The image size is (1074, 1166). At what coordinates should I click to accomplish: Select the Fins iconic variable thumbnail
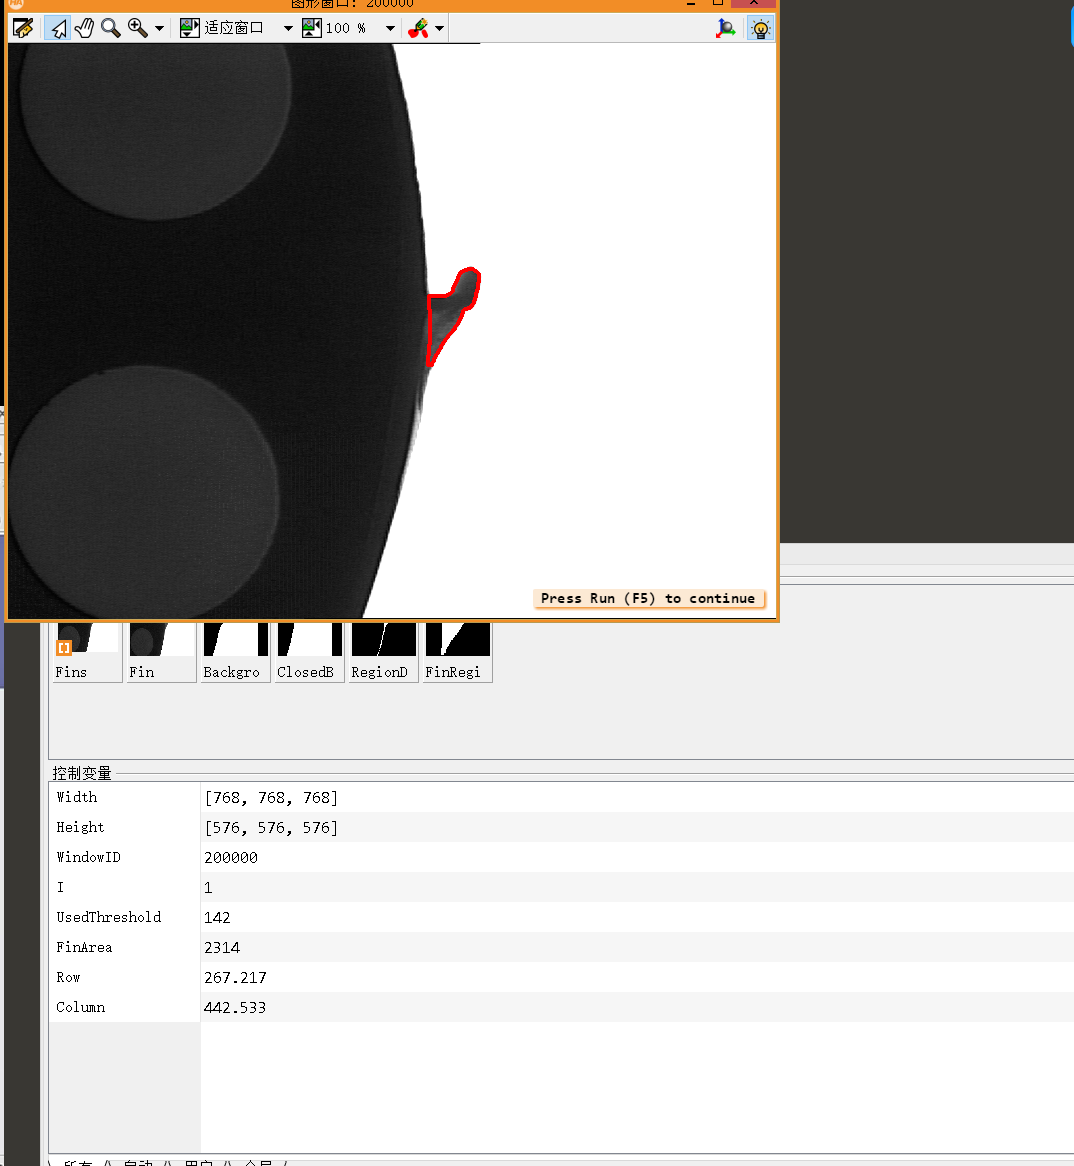pos(87,652)
